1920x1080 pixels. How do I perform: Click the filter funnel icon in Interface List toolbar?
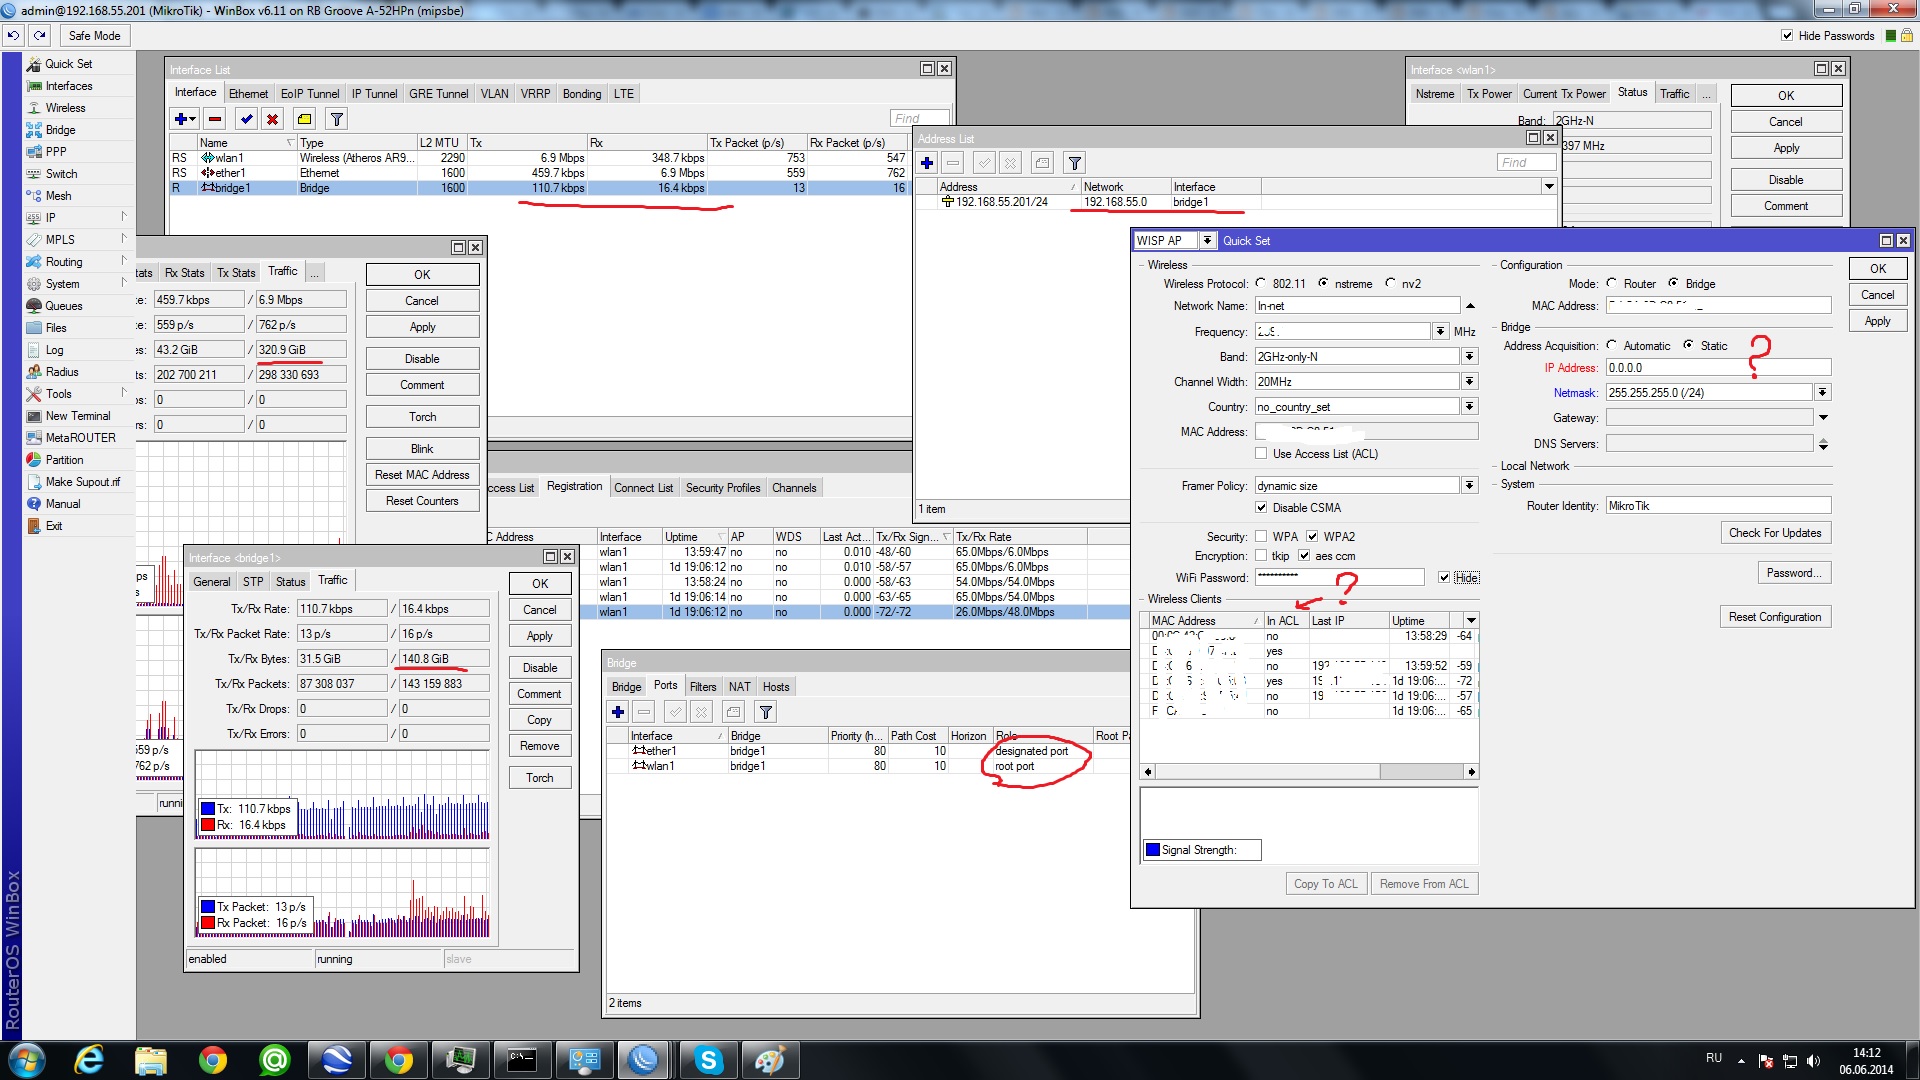pos(337,119)
